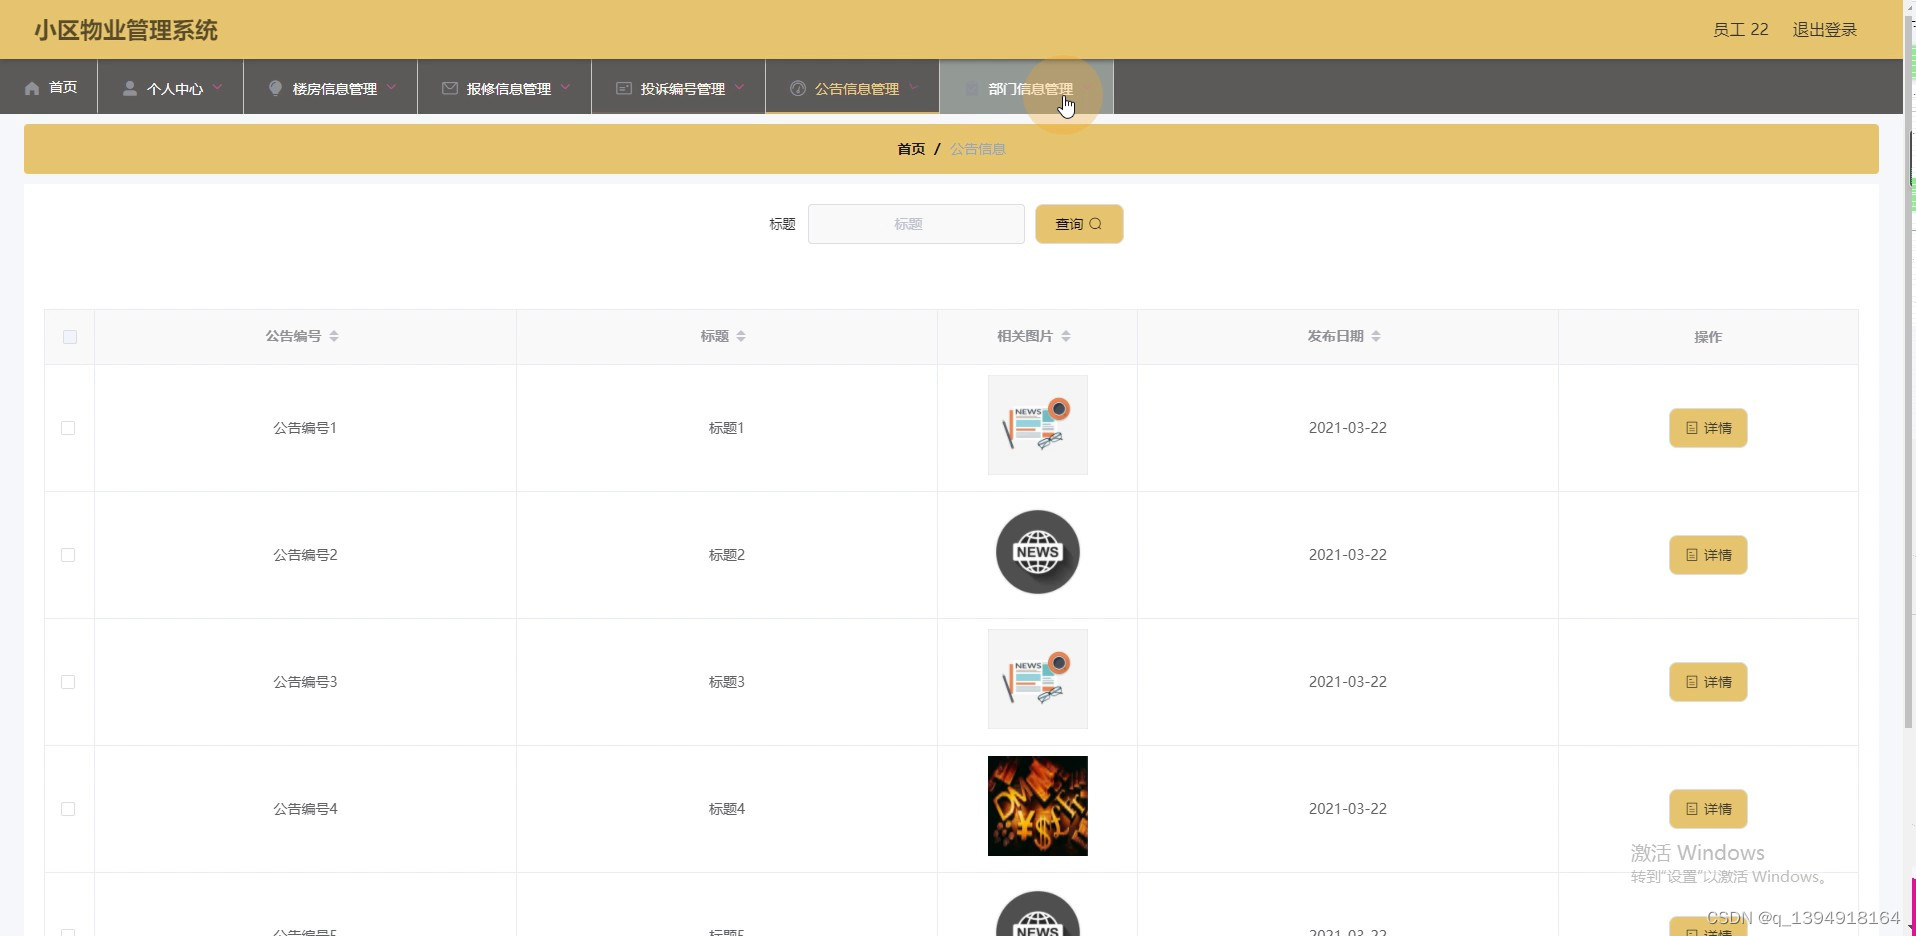Viewport: 1916px width, 936px height.
Task: Click the 查询 search button
Action: tap(1079, 224)
